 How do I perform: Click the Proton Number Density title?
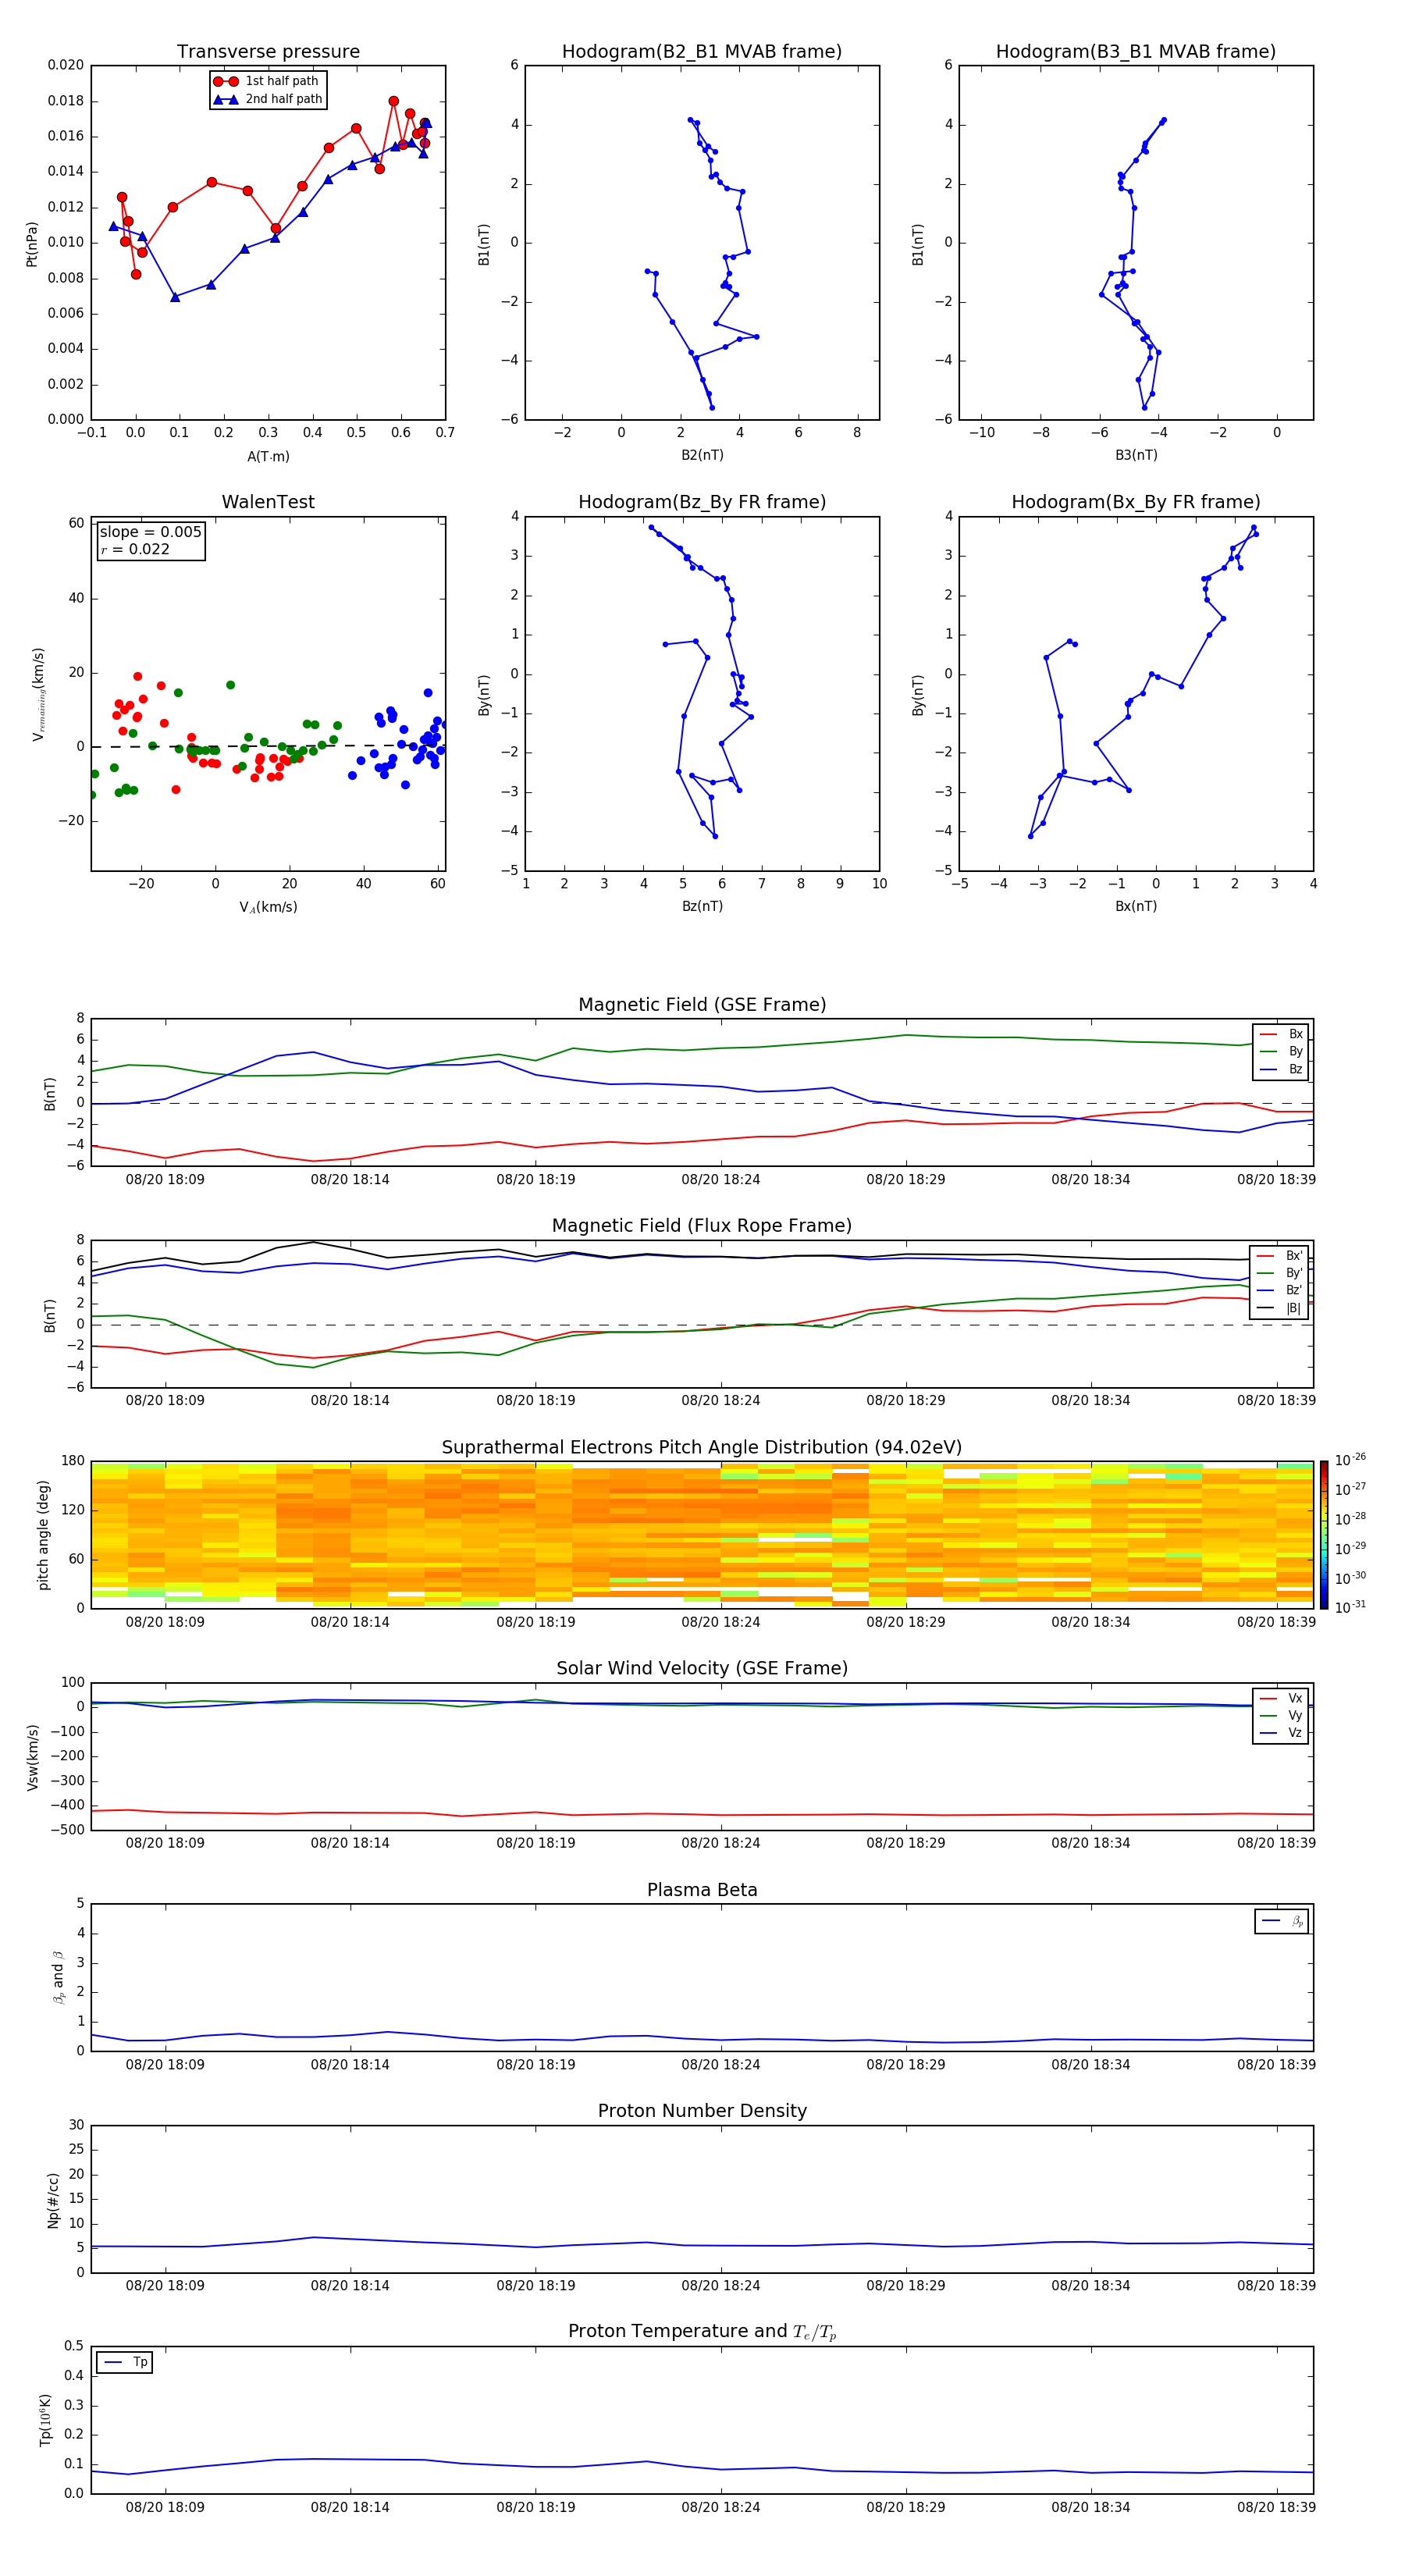point(702,2111)
